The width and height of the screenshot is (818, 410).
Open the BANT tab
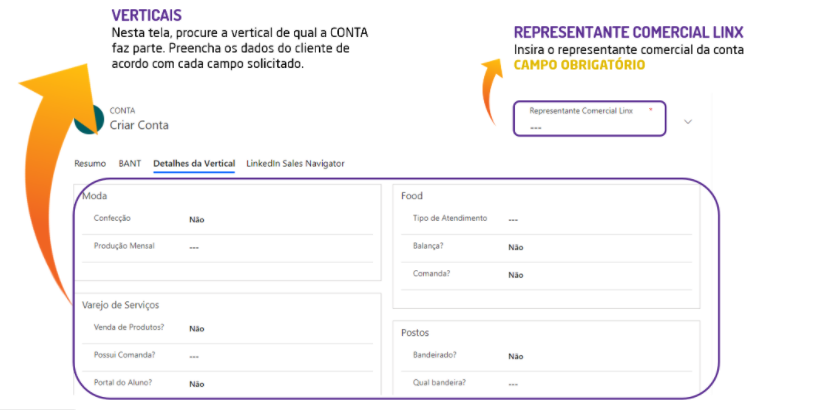(129, 162)
